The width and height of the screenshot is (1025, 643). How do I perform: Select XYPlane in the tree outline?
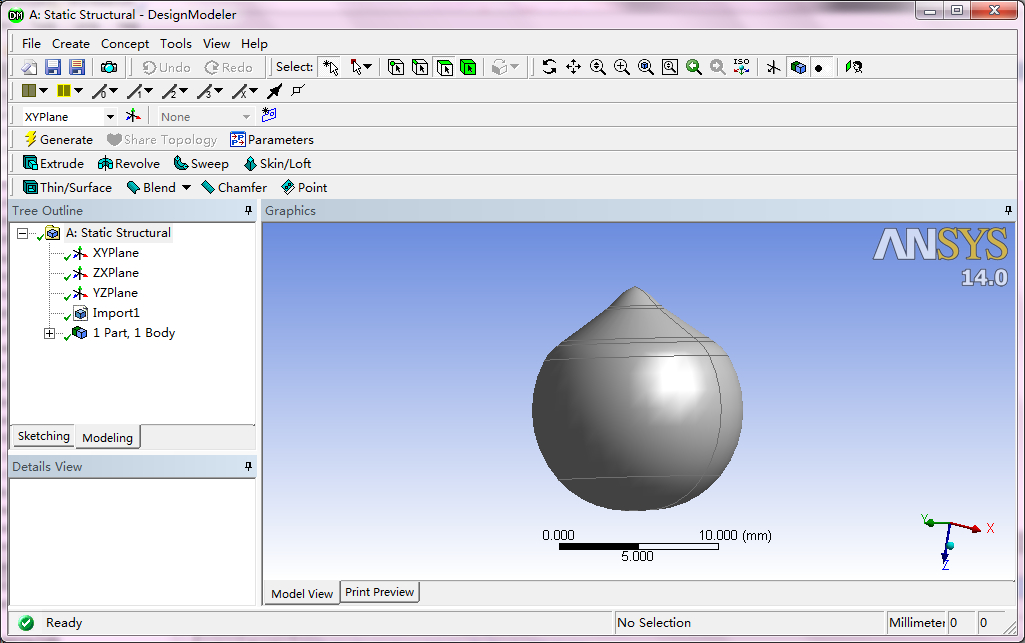pyautogui.click(x=116, y=253)
